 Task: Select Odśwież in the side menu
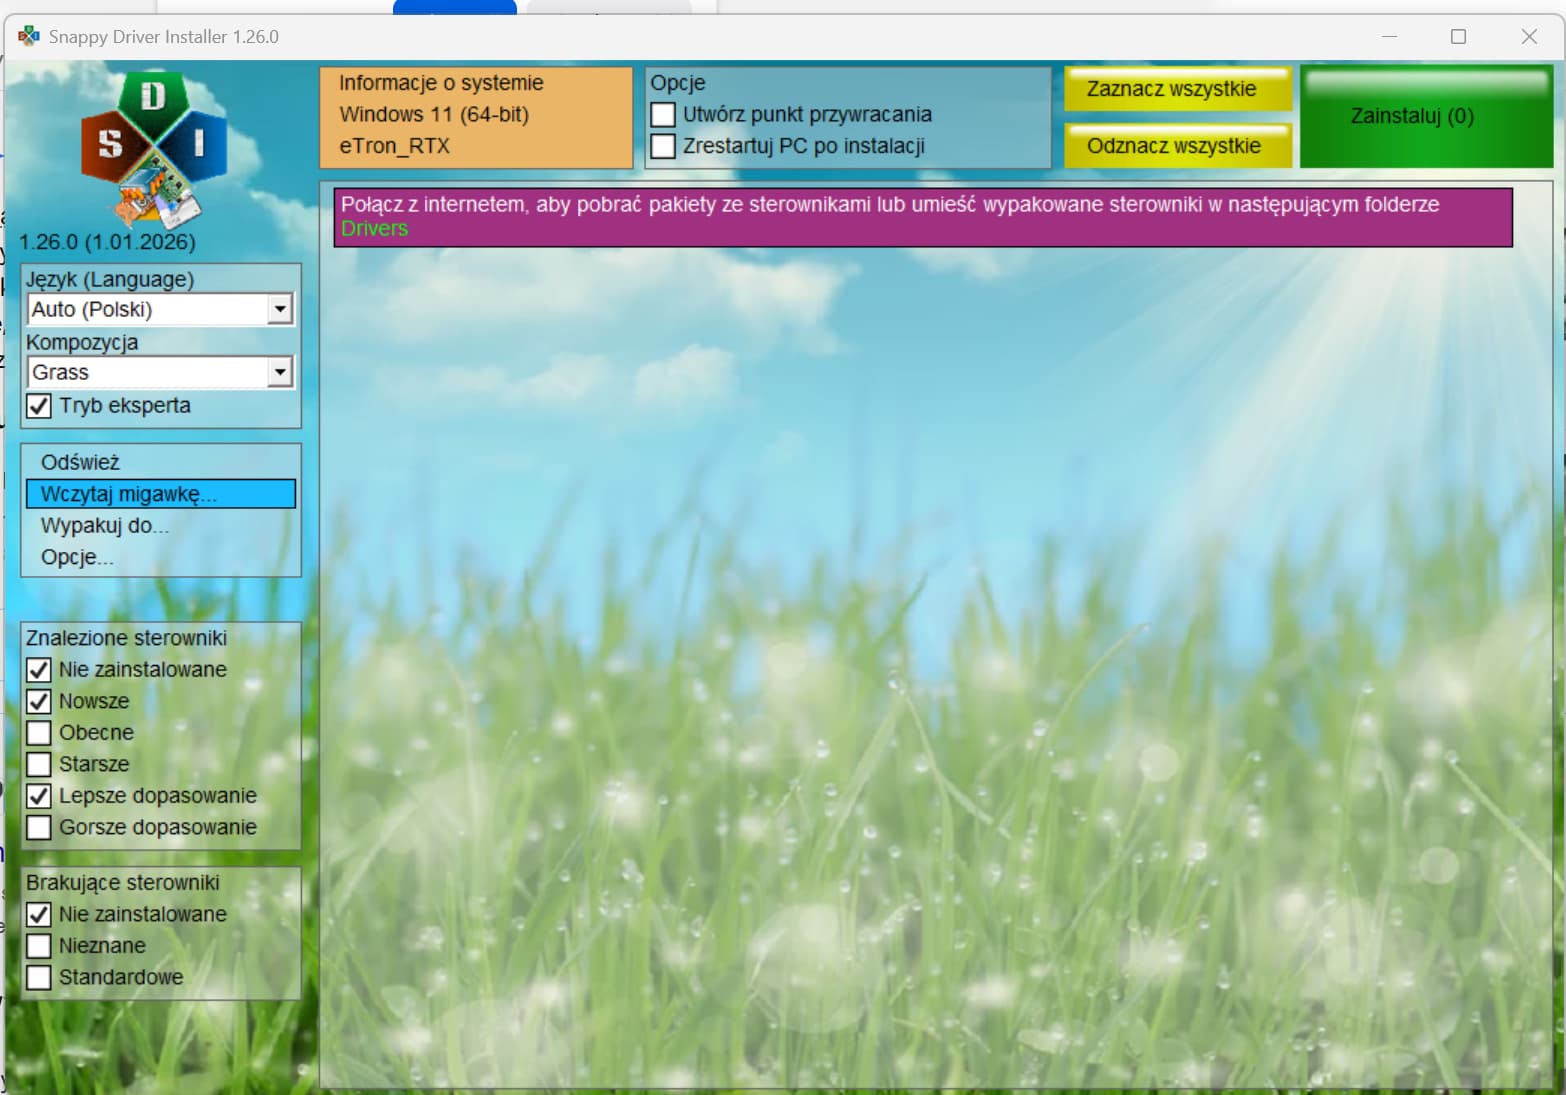(x=80, y=462)
